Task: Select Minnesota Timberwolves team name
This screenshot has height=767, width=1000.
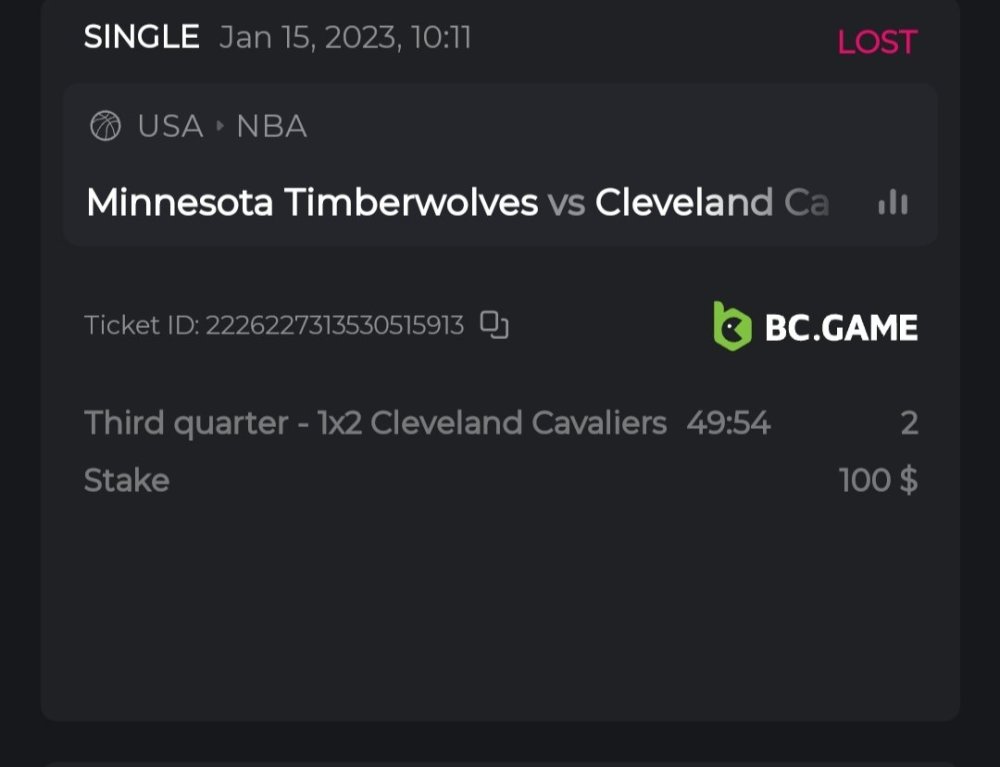Action: pyautogui.click(x=312, y=203)
